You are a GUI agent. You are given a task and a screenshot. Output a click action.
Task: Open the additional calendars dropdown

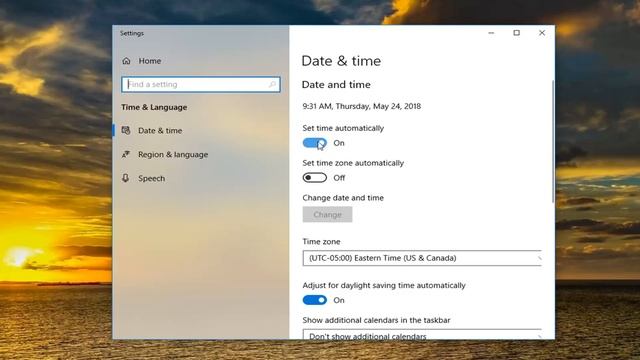pyautogui.click(x=422, y=334)
